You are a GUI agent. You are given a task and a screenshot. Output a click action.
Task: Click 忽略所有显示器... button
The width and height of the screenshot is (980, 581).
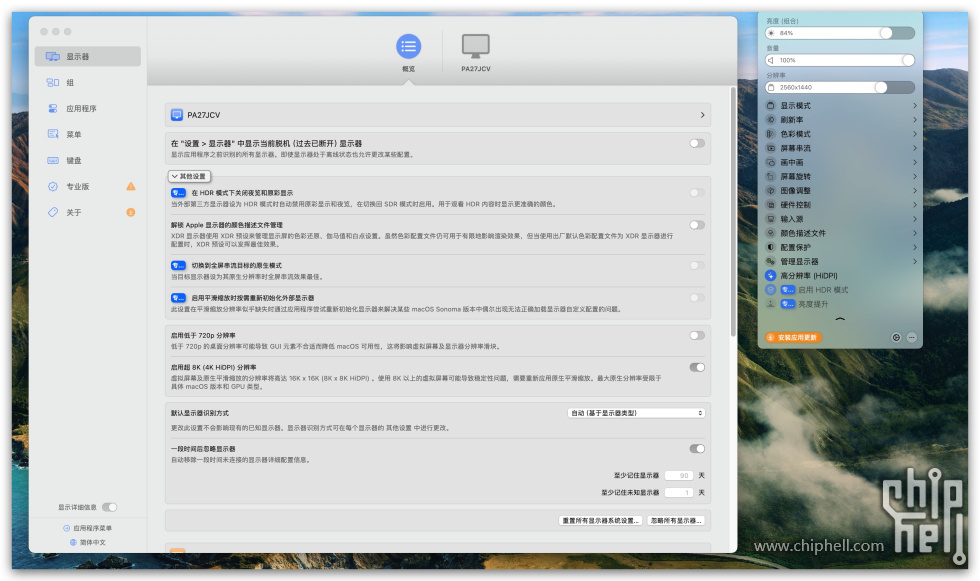click(676, 520)
